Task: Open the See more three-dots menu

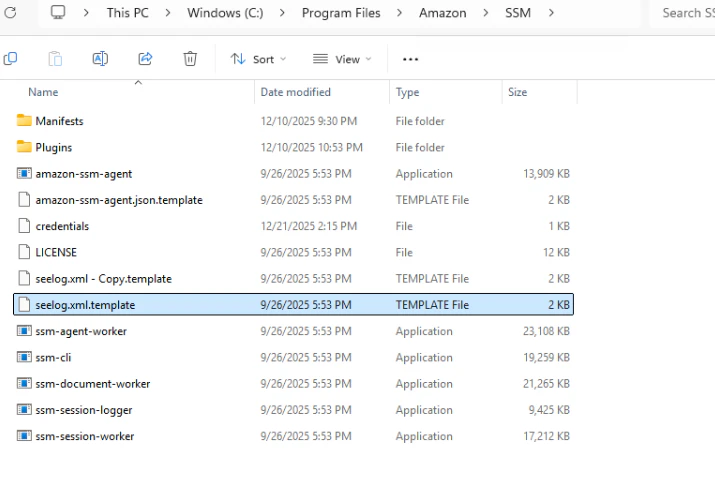Action: tap(410, 59)
